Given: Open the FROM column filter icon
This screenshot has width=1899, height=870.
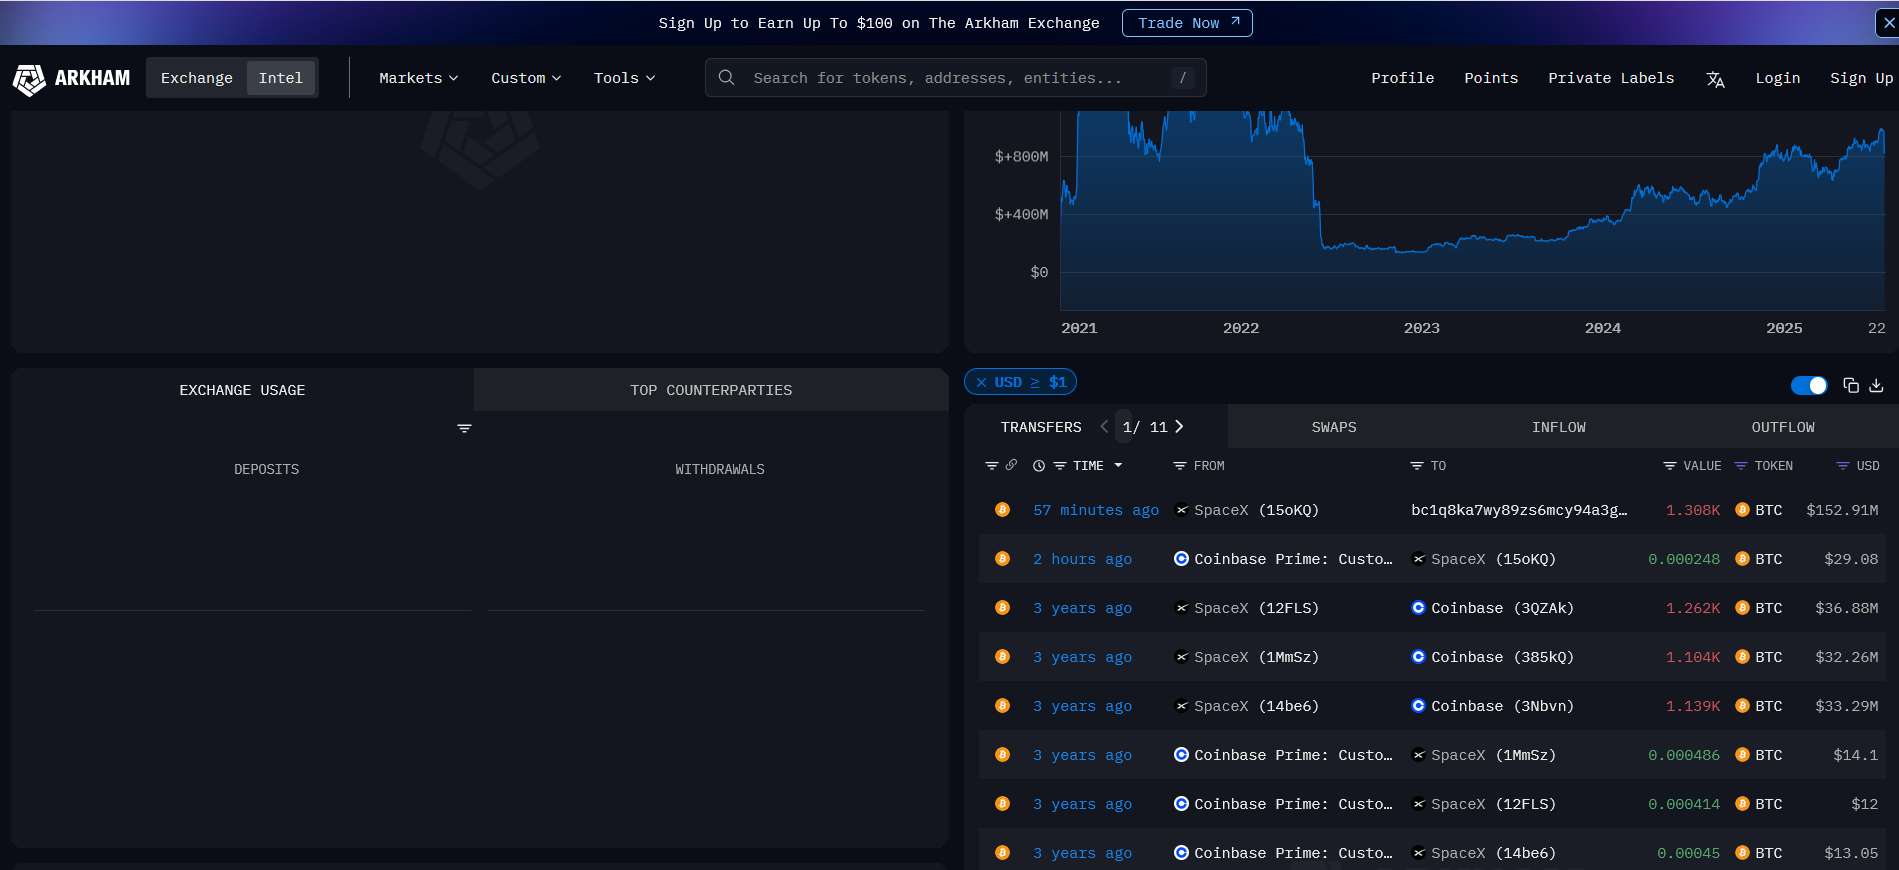Looking at the screenshot, I should [x=1180, y=466].
